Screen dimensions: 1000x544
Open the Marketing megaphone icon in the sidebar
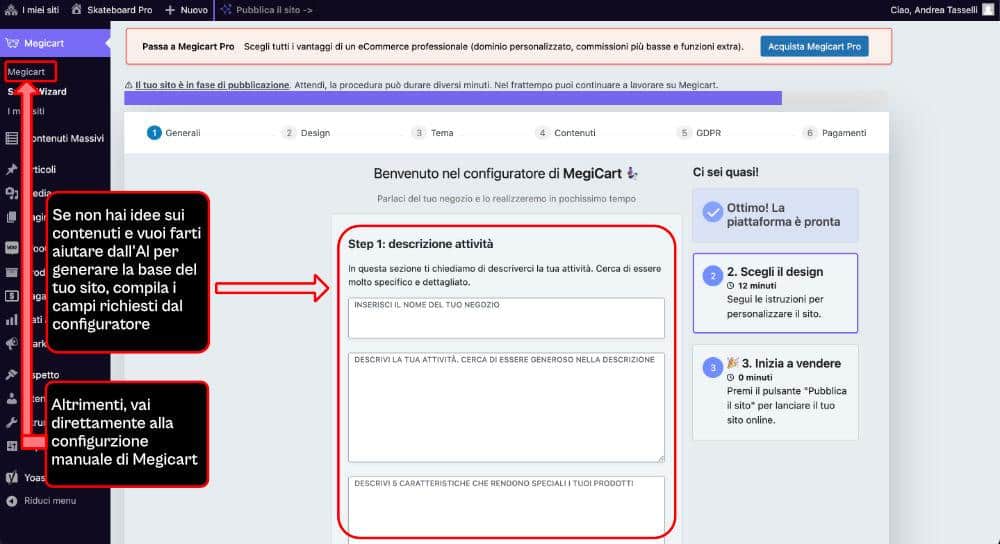11,344
